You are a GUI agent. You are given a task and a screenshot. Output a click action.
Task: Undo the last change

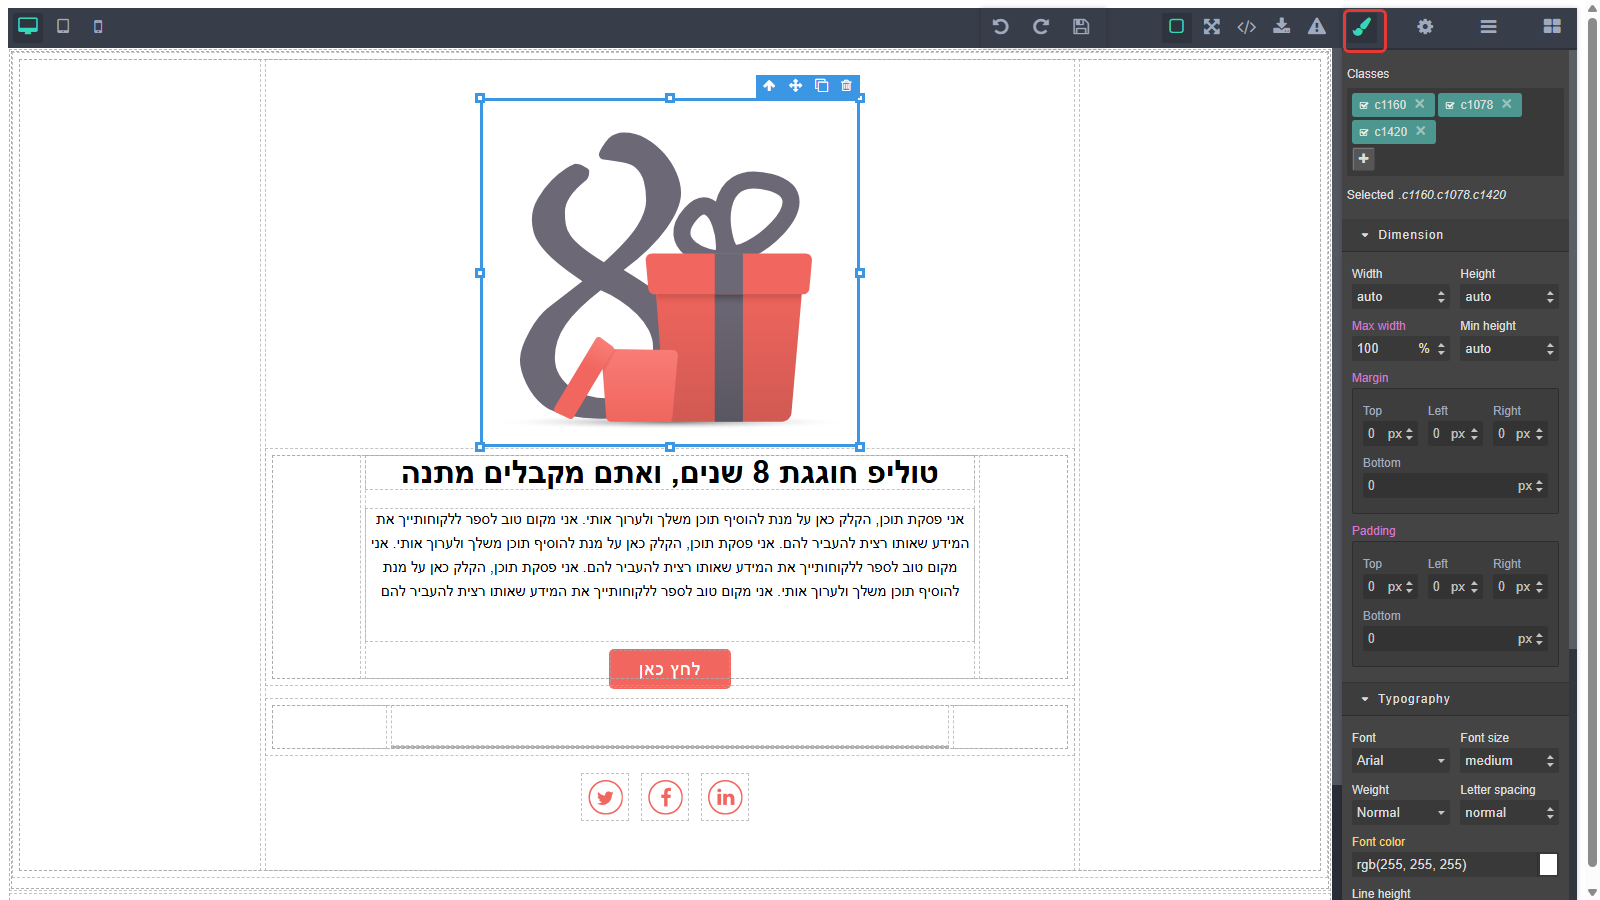[x=1000, y=26]
